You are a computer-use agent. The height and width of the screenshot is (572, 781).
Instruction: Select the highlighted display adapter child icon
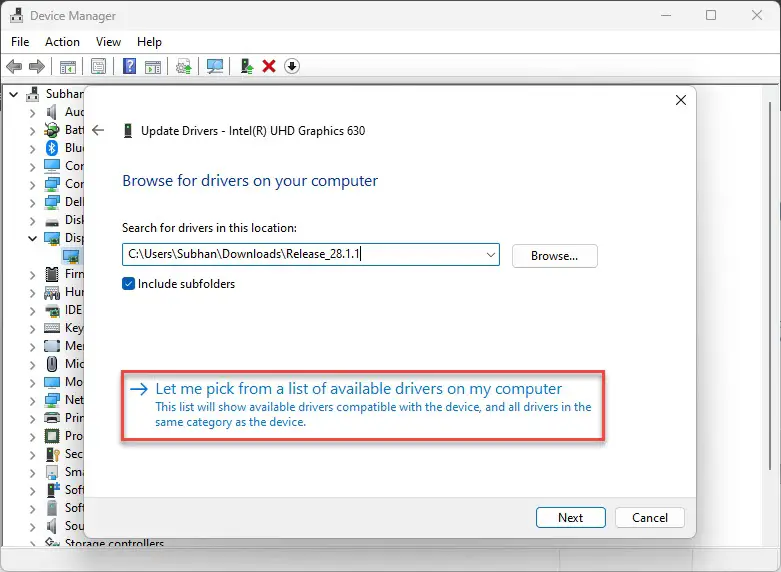pos(71,256)
